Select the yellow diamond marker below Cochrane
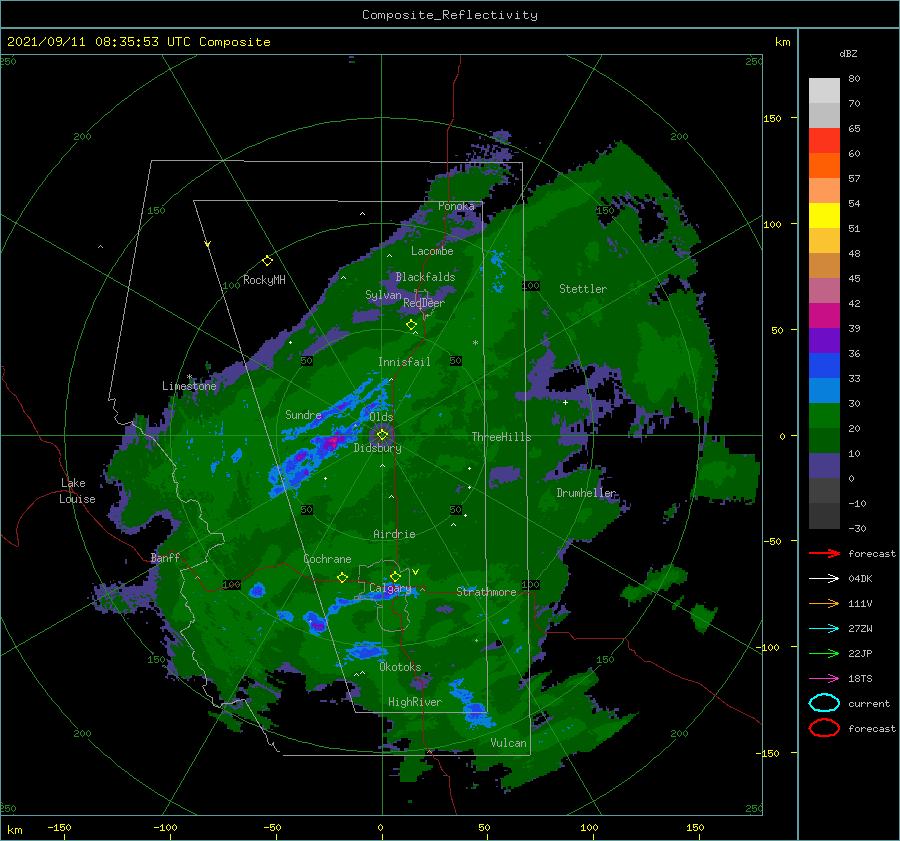Image resolution: width=900 pixels, height=841 pixels. (343, 578)
